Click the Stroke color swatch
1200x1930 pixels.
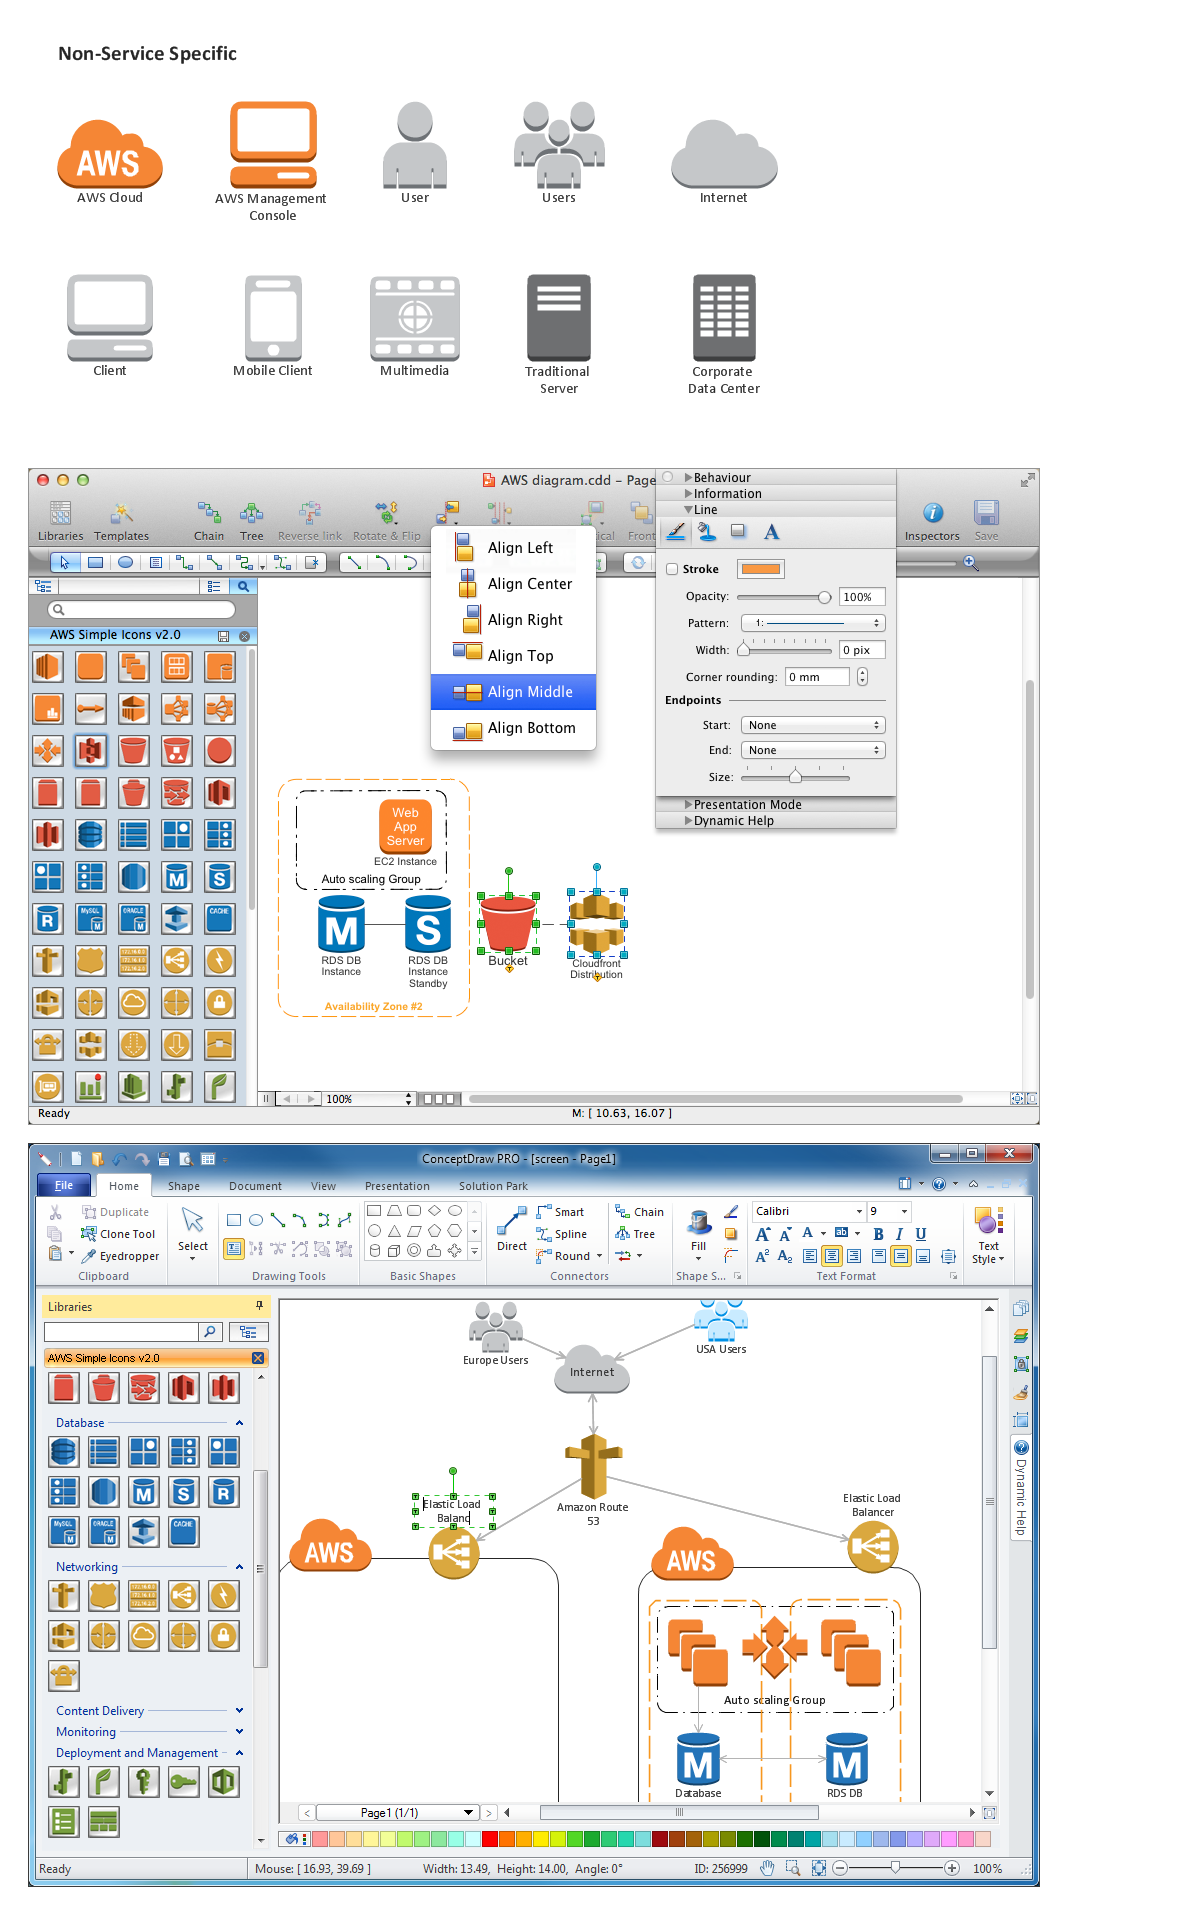click(760, 569)
